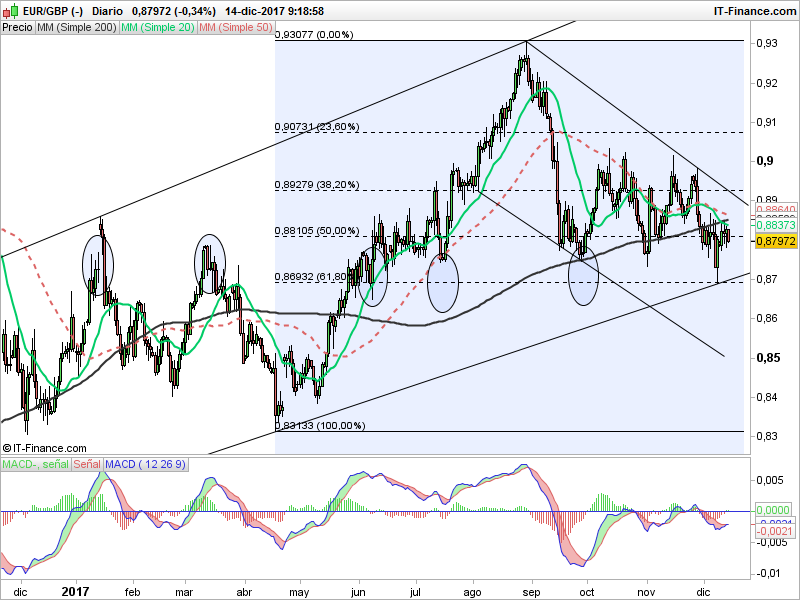
Task: Click the red 0,88640 moving average tag
Action: 776,209
